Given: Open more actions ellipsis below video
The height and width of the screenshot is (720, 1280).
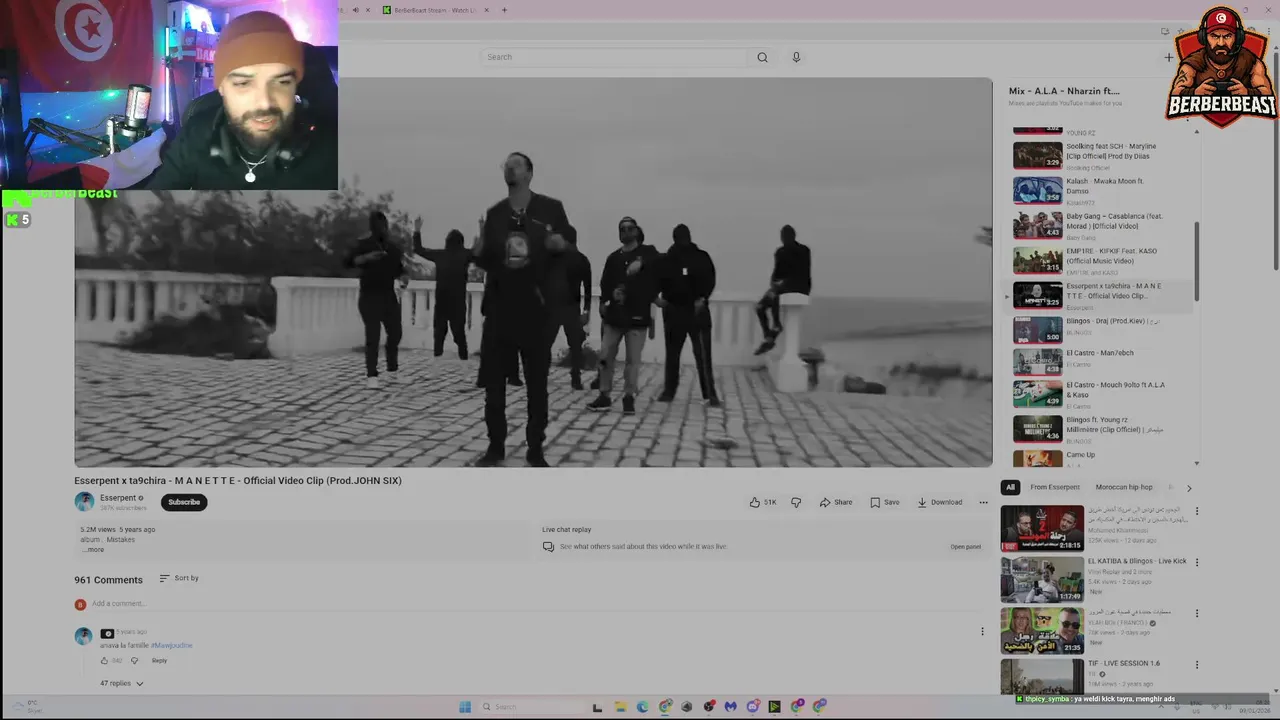Looking at the screenshot, I should 983,502.
